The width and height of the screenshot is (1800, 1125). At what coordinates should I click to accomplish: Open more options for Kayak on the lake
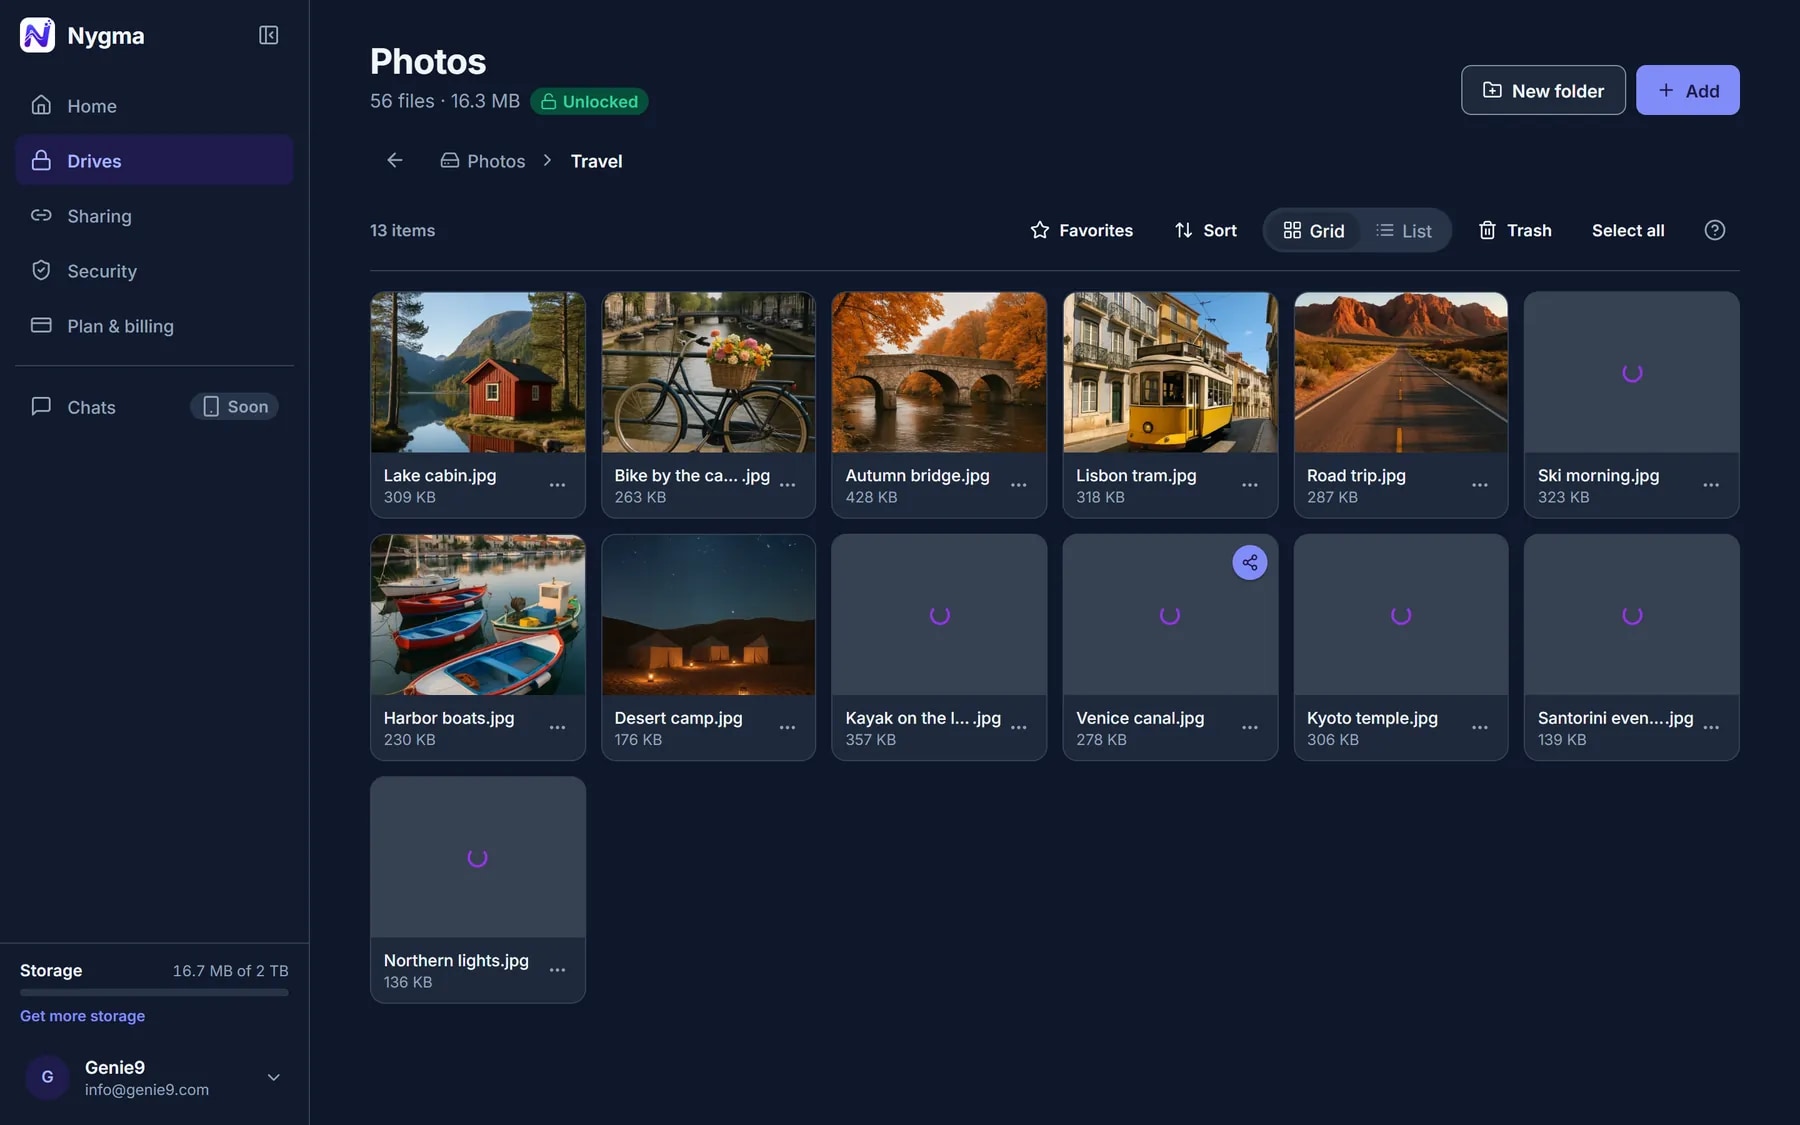1018,728
